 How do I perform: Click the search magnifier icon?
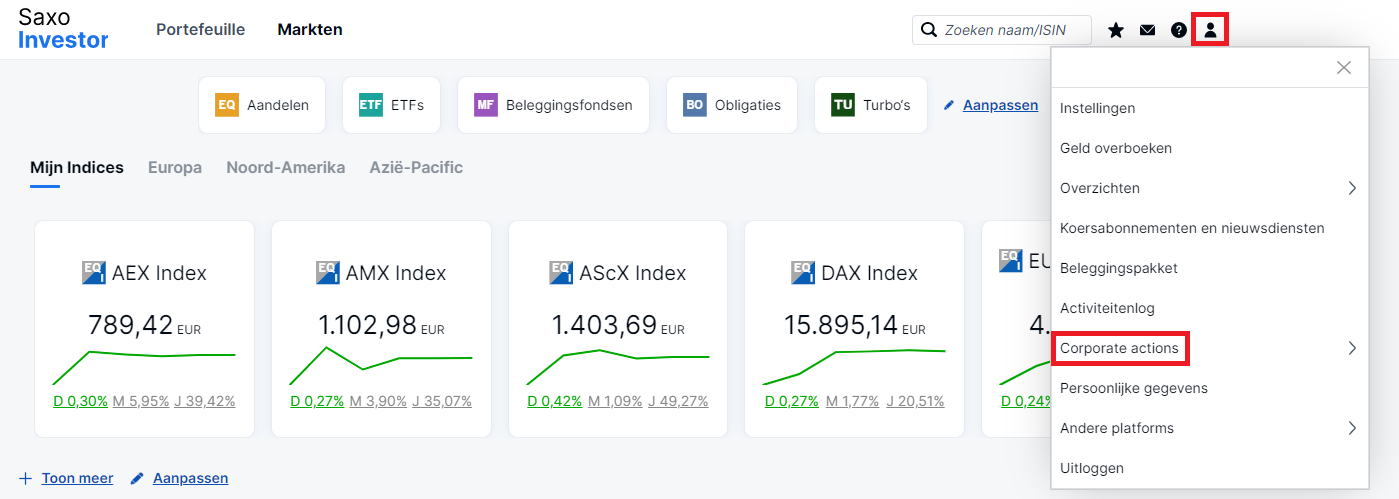pos(928,30)
